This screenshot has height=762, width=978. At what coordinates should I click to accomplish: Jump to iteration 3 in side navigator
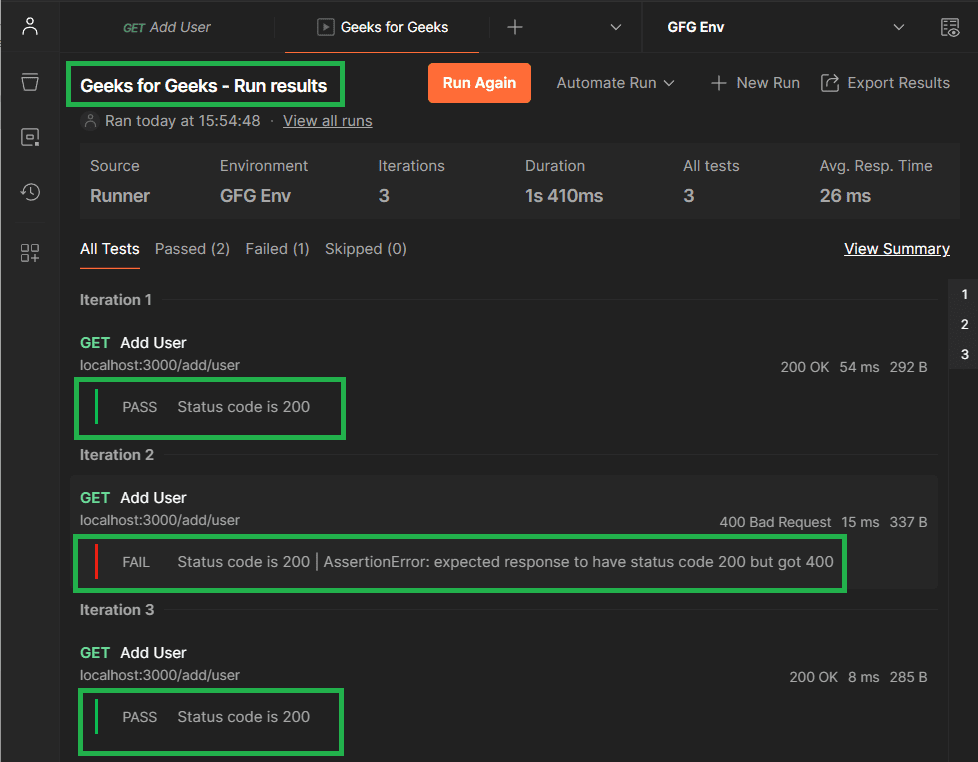pos(964,354)
